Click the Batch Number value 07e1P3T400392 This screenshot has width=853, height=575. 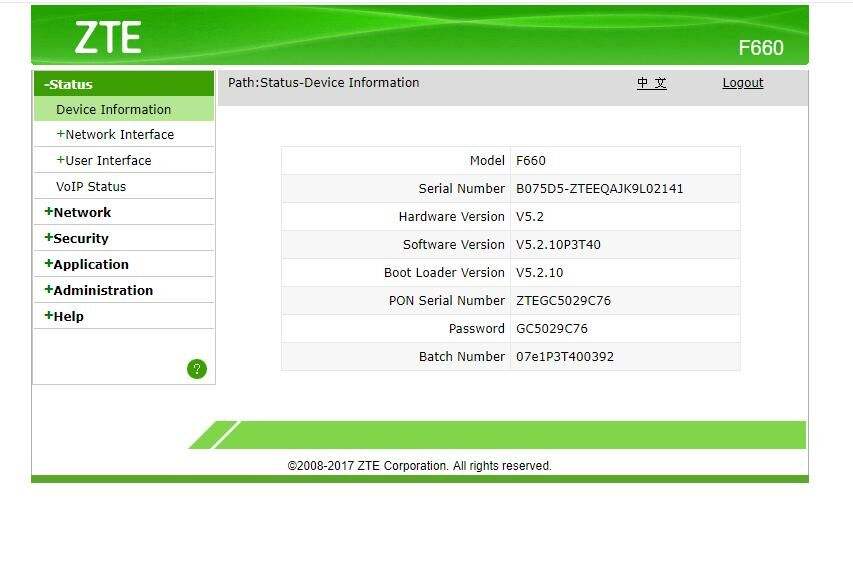coord(565,357)
